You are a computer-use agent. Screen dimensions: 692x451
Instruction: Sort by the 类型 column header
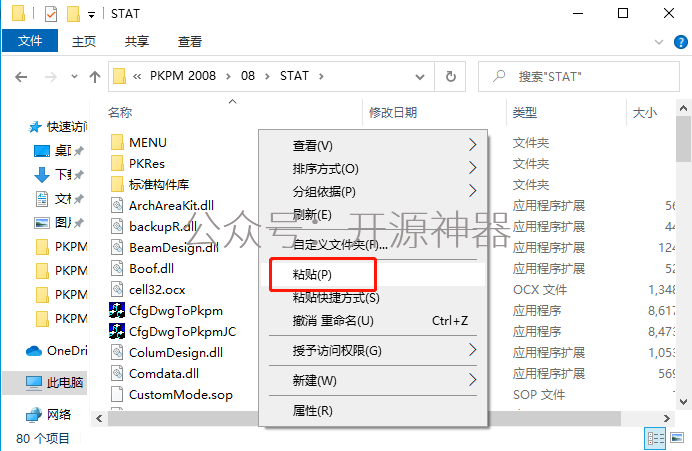click(x=525, y=113)
